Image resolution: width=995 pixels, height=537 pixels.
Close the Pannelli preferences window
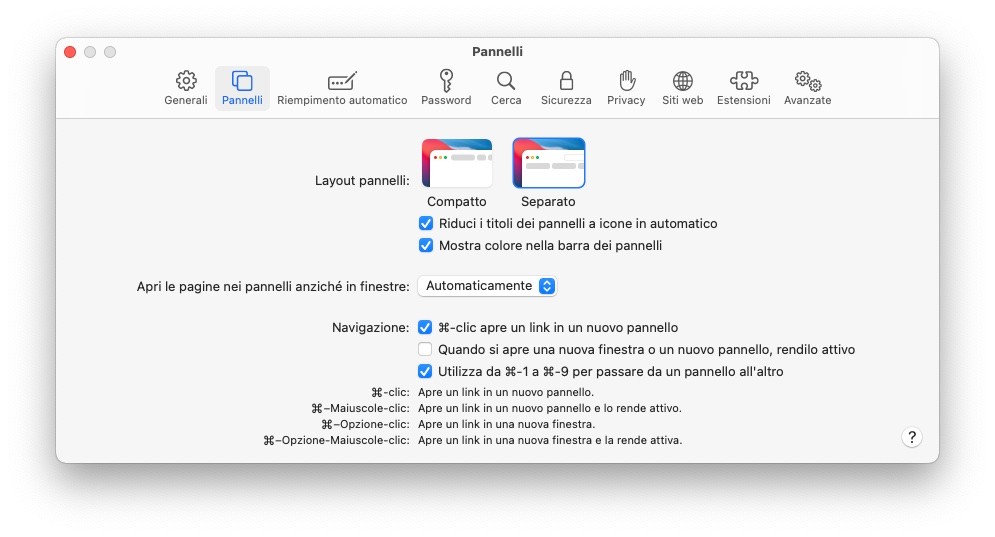(70, 52)
